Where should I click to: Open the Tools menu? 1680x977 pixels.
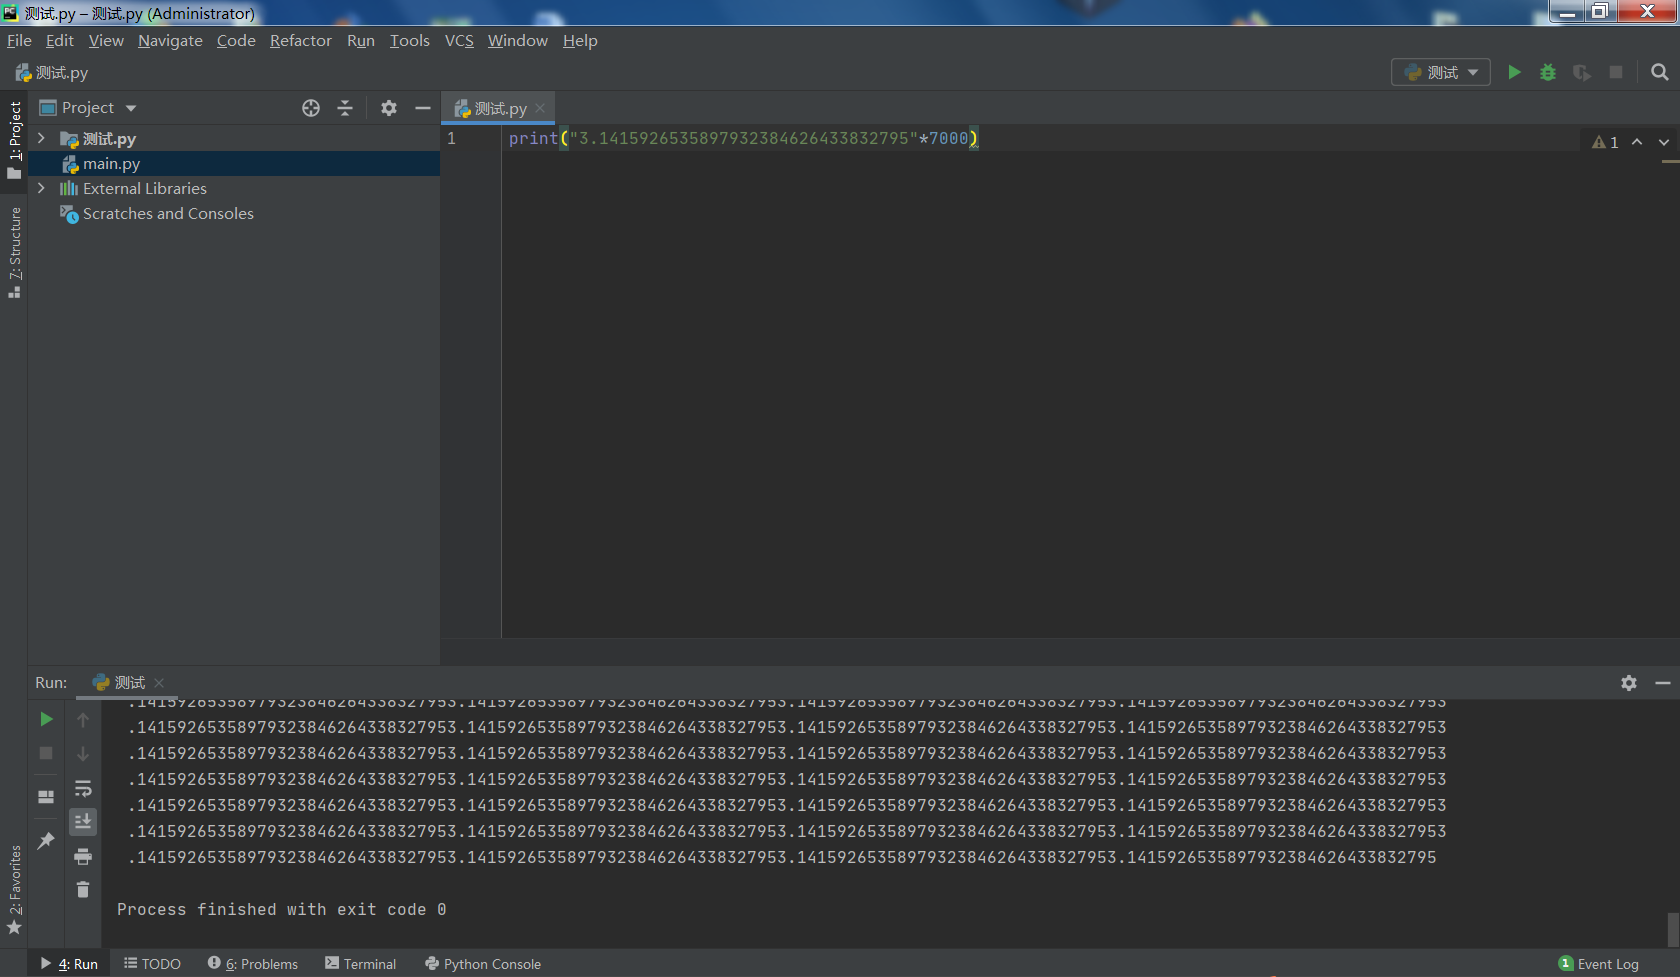(410, 40)
